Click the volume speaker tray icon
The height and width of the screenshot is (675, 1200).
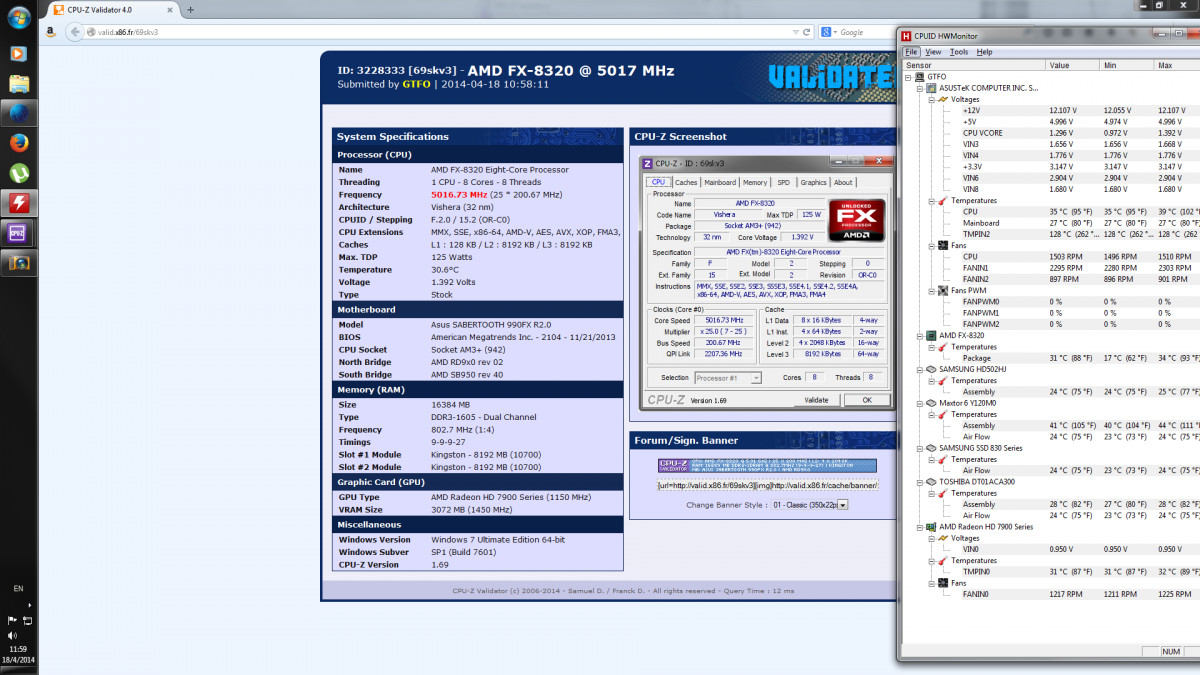coord(12,635)
